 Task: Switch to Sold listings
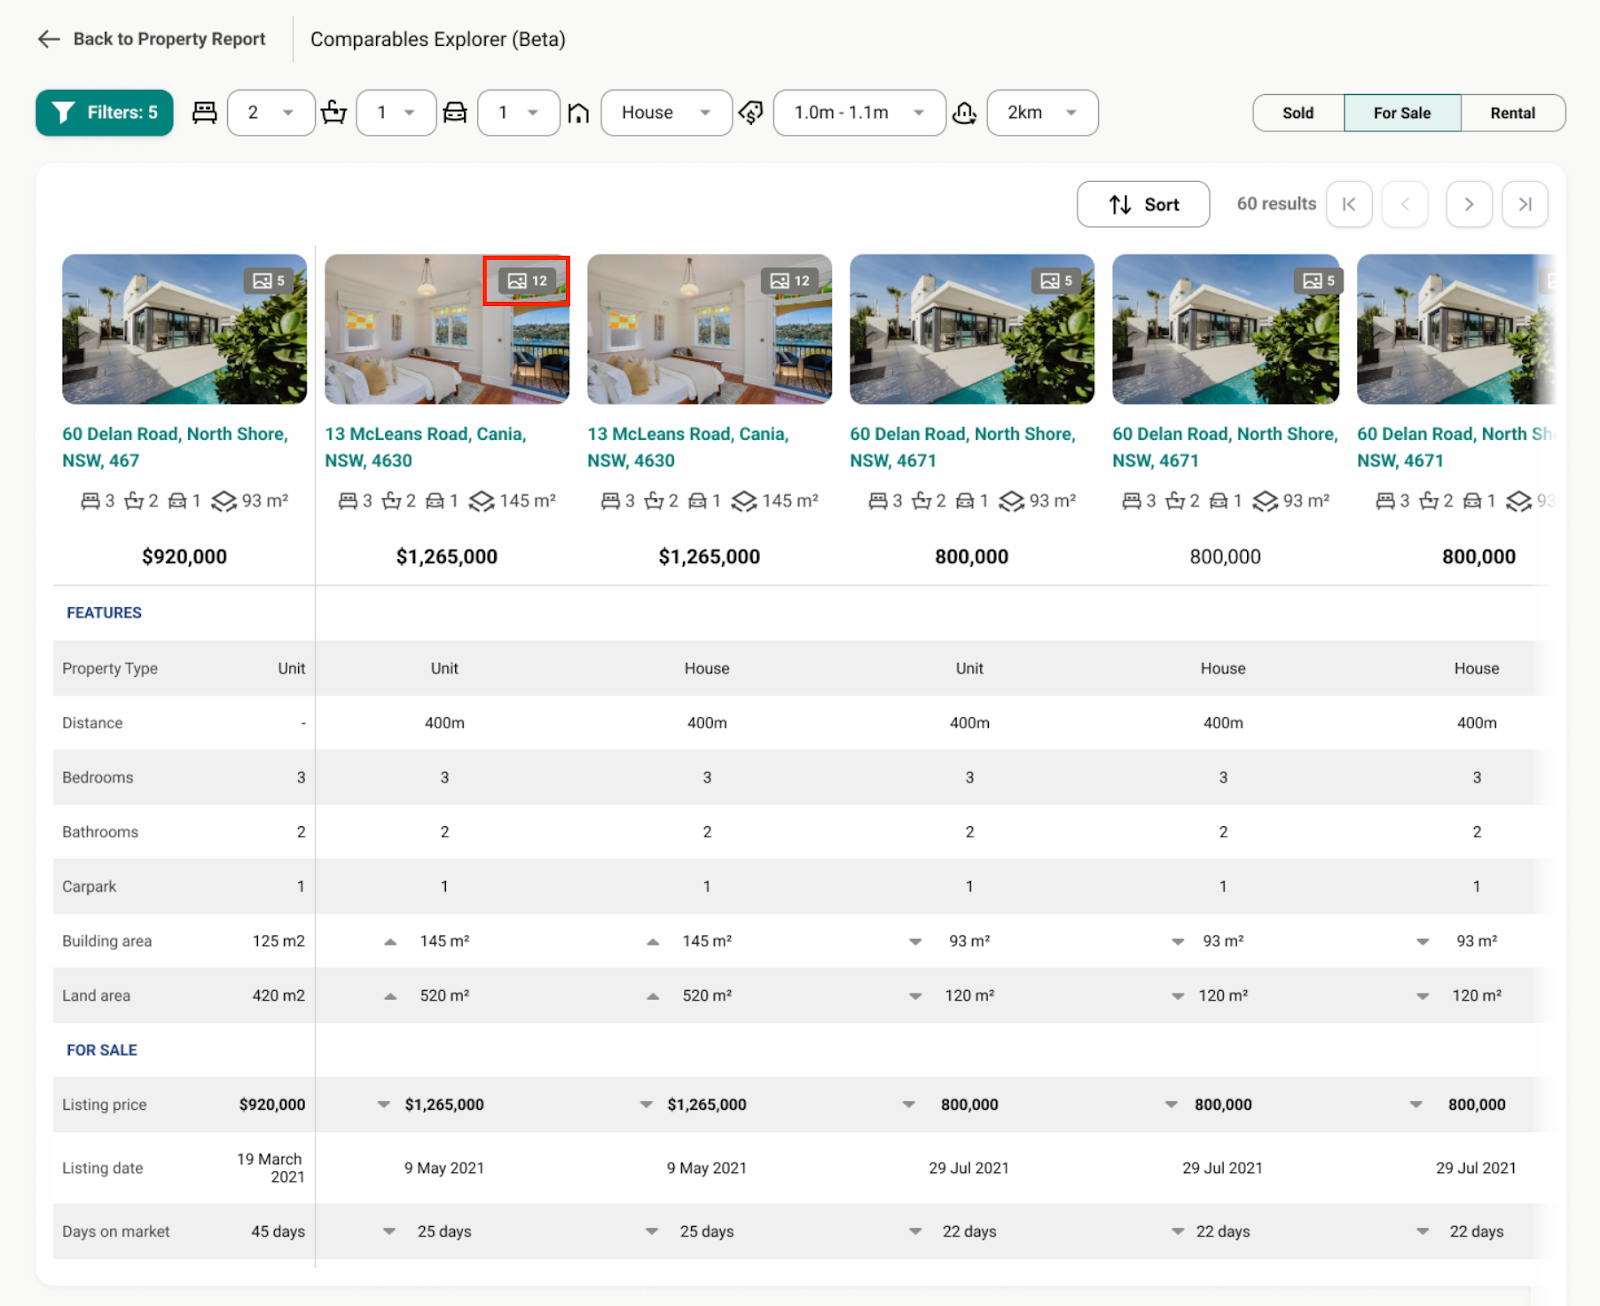click(1297, 113)
